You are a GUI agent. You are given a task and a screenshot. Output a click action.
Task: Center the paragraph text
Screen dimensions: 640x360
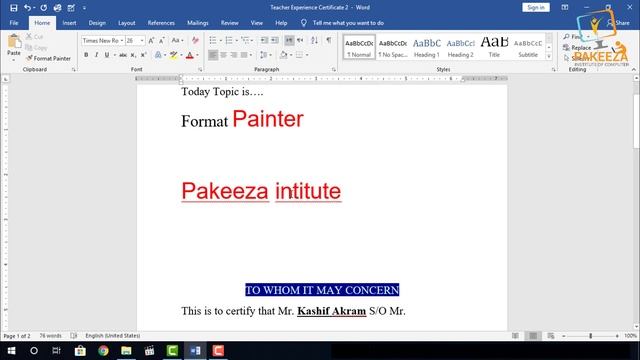tap(223, 55)
